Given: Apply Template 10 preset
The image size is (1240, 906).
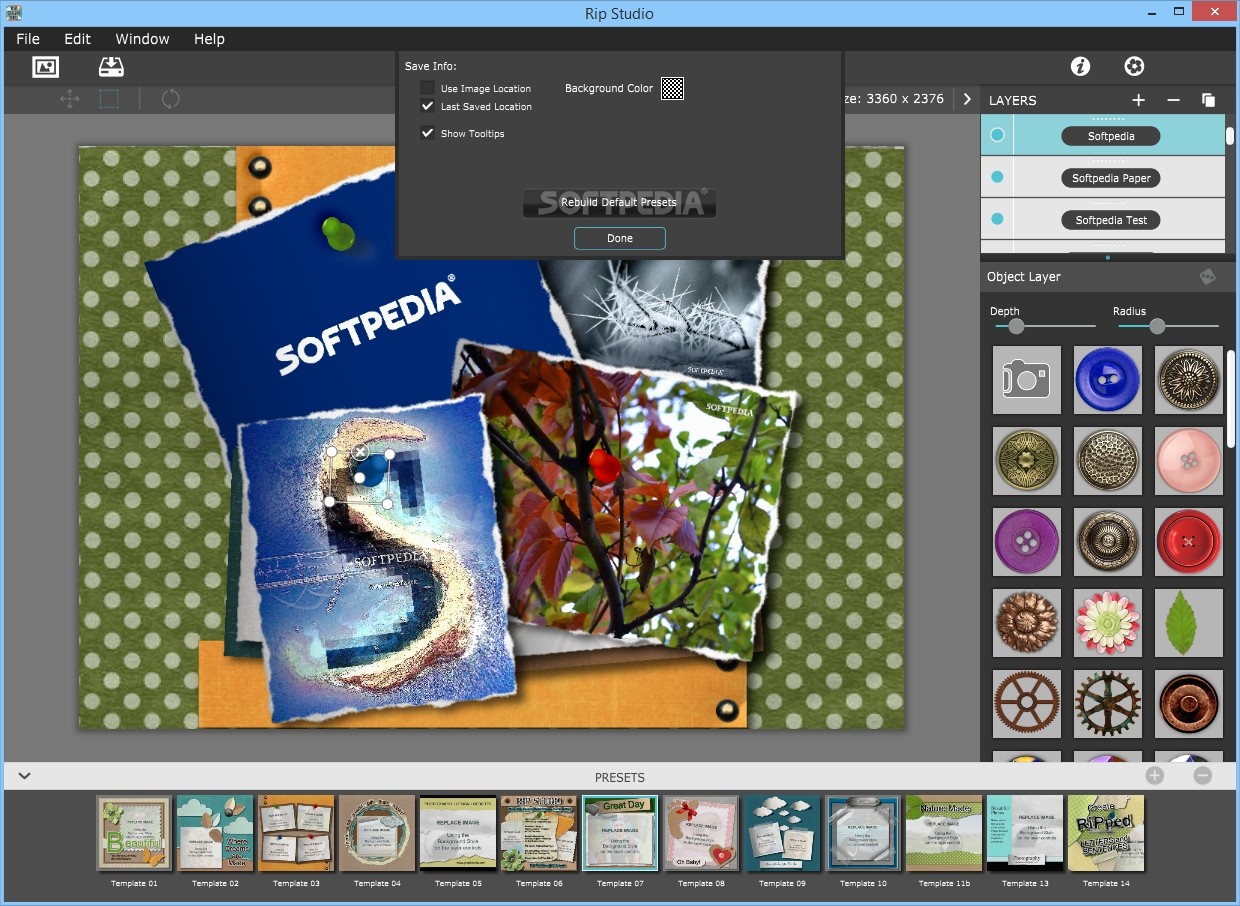Looking at the screenshot, I should pos(863,834).
